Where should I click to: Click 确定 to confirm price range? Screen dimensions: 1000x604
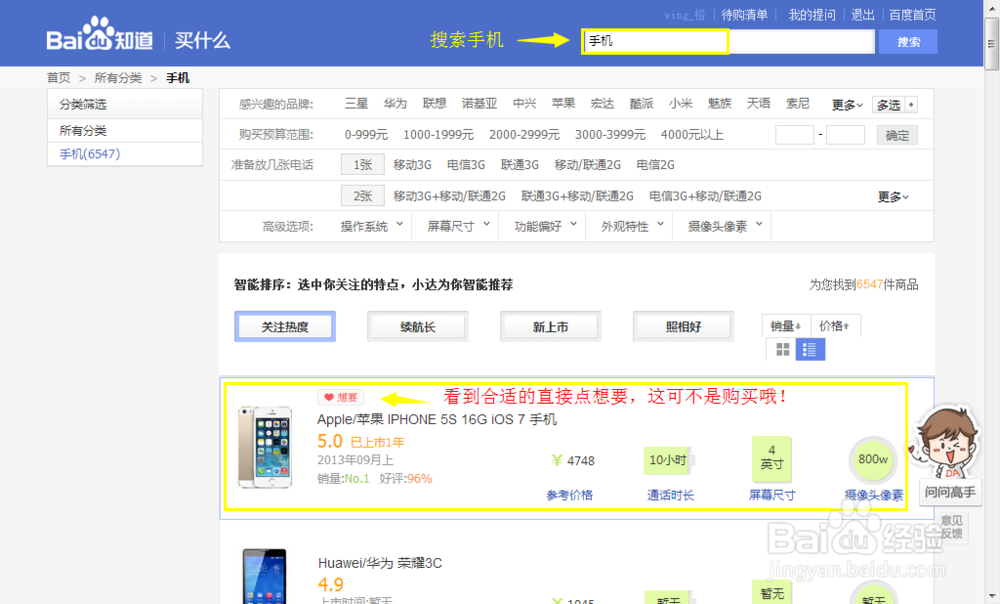click(x=897, y=135)
